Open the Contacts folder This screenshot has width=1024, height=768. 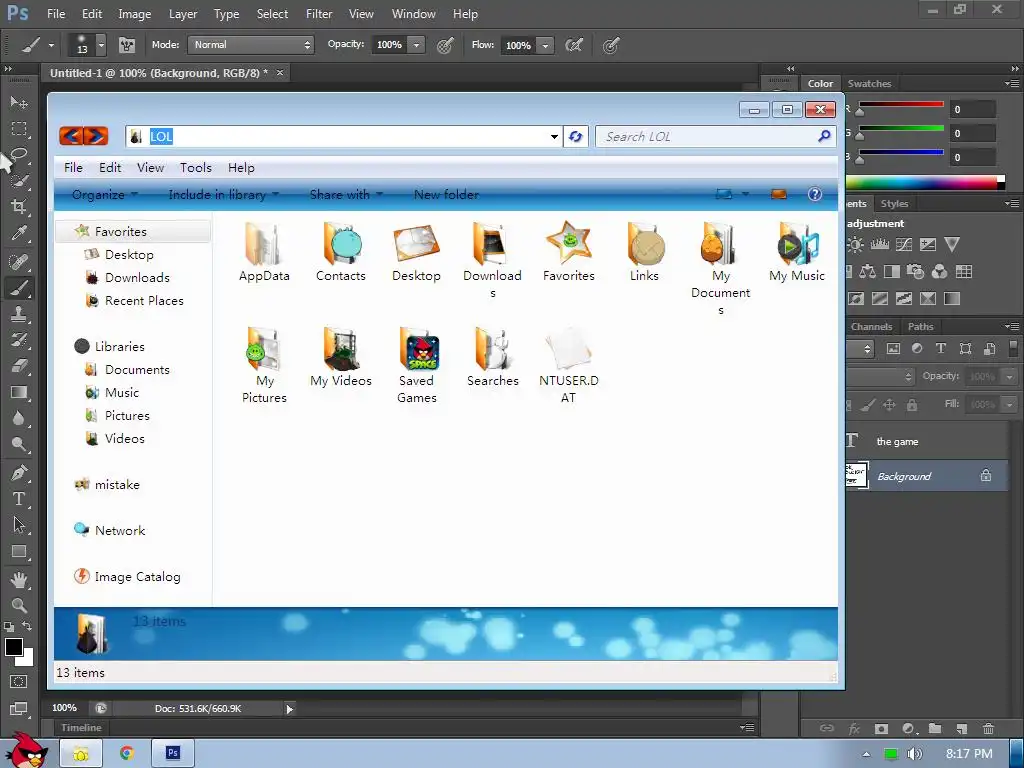[x=340, y=252]
